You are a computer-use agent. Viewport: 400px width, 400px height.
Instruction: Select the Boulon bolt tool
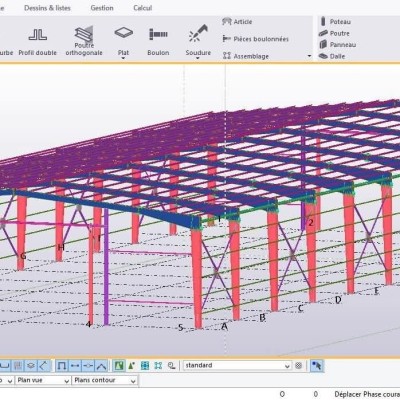[x=158, y=41]
